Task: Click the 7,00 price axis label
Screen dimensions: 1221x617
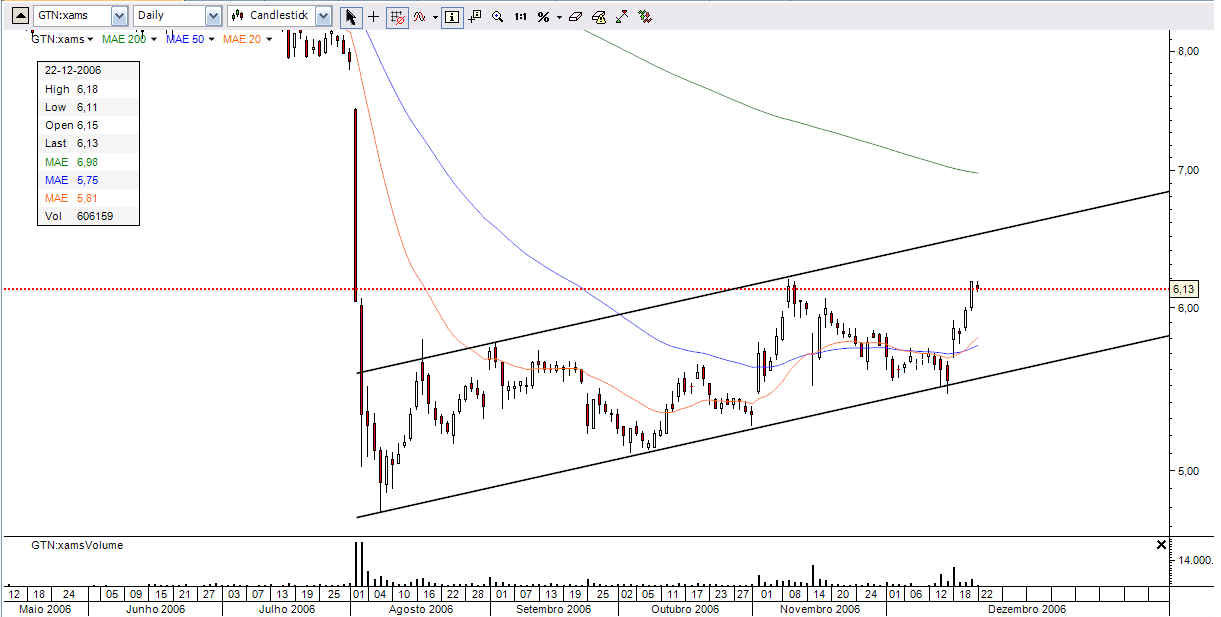Action: 1187,170
